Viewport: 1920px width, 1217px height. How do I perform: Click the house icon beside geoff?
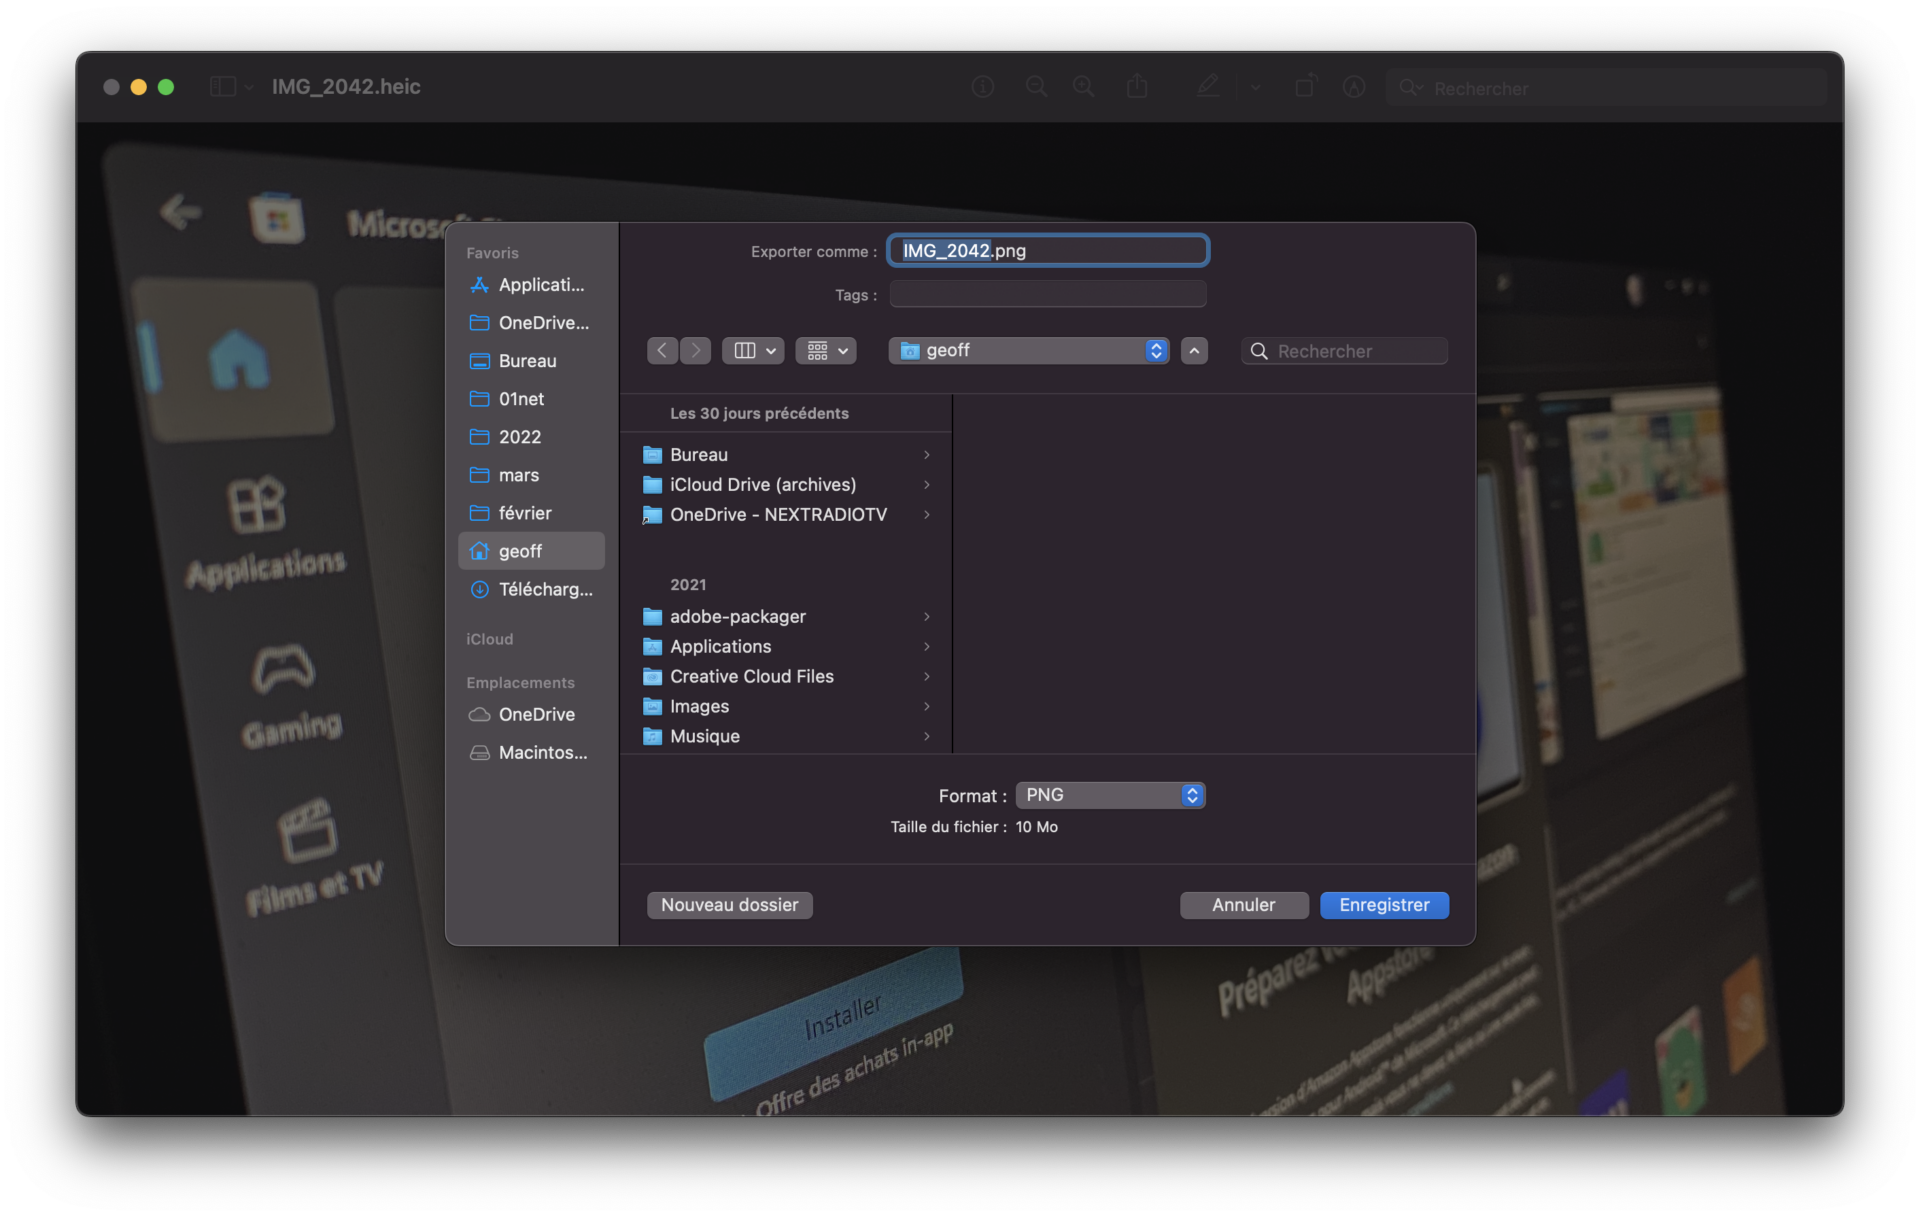pos(480,551)
